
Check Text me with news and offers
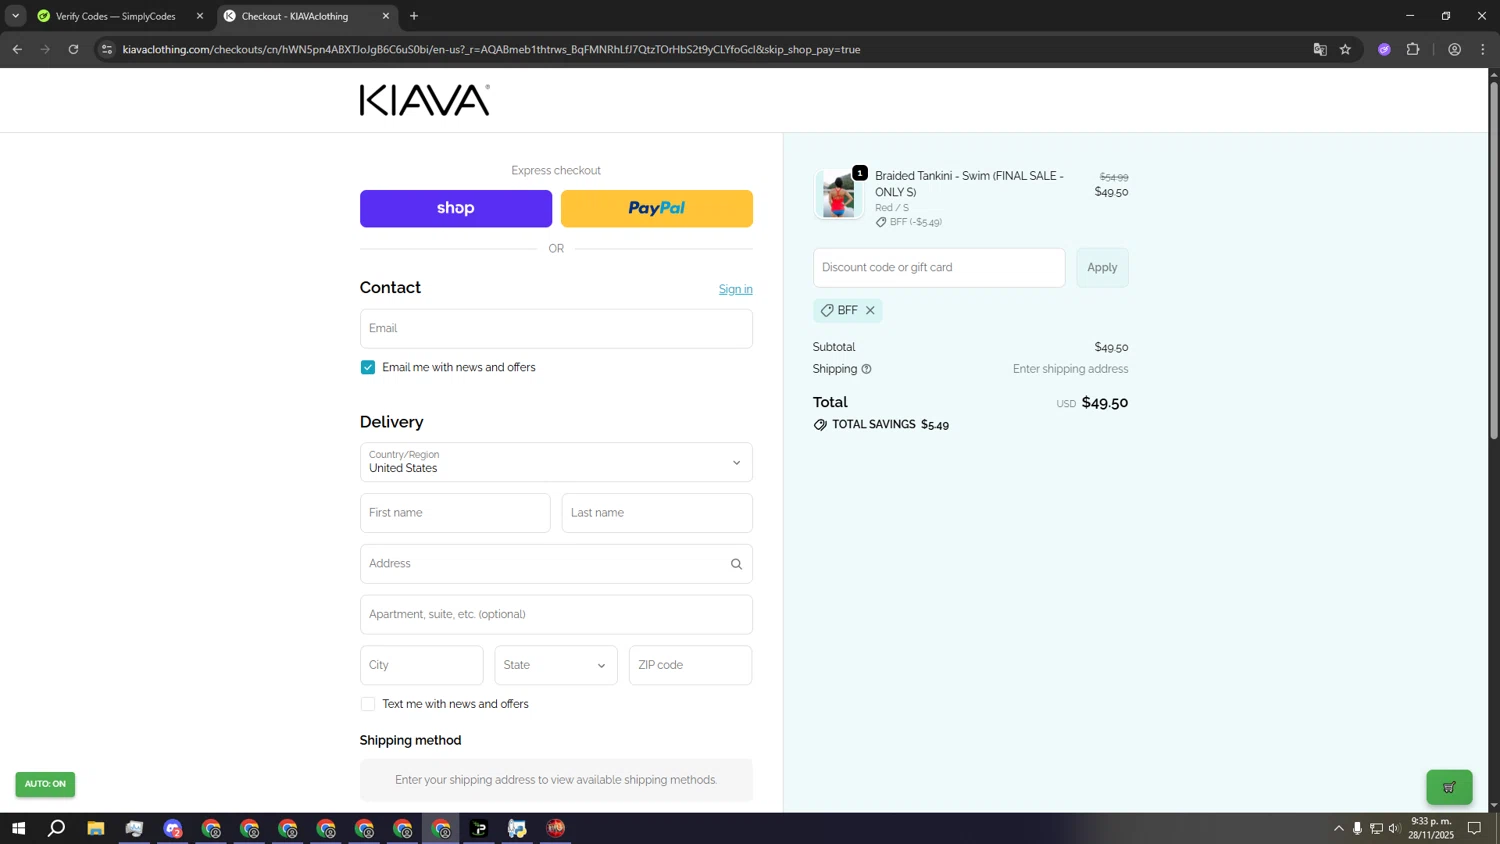pos(368,704)
